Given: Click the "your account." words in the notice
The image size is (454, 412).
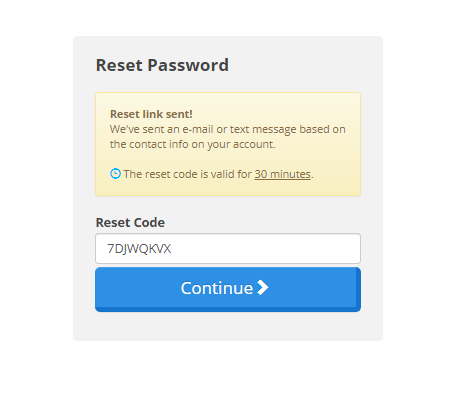Looking at the screenshot, I should pyautogui.click(x=242, y=144).
